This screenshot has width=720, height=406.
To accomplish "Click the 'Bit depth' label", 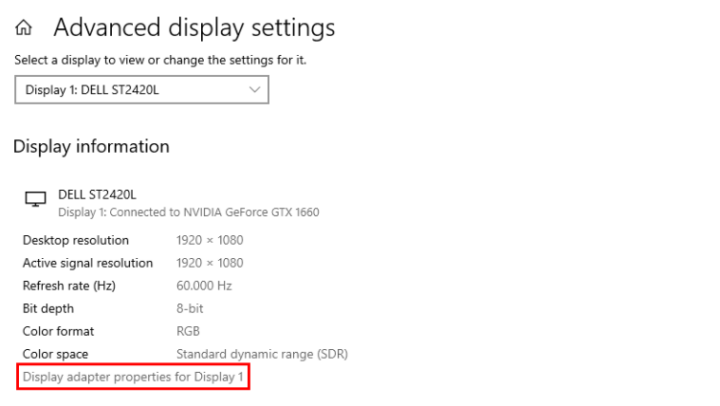I will click(48, 309).
